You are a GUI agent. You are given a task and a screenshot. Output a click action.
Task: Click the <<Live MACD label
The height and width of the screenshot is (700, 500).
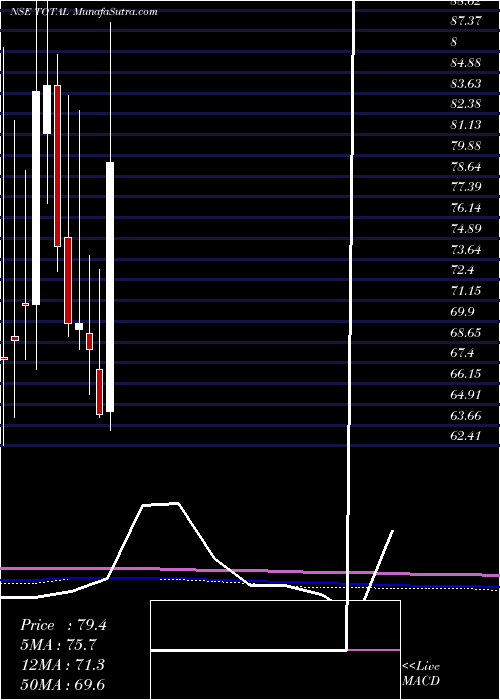[421, 673]
